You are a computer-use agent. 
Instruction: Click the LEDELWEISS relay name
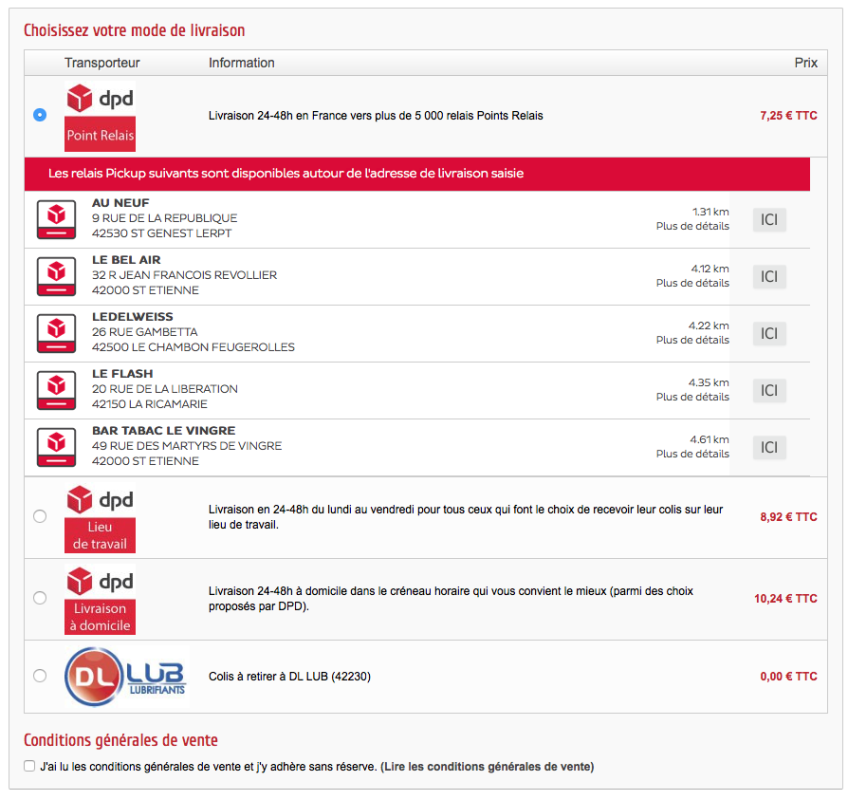point(132,316)
